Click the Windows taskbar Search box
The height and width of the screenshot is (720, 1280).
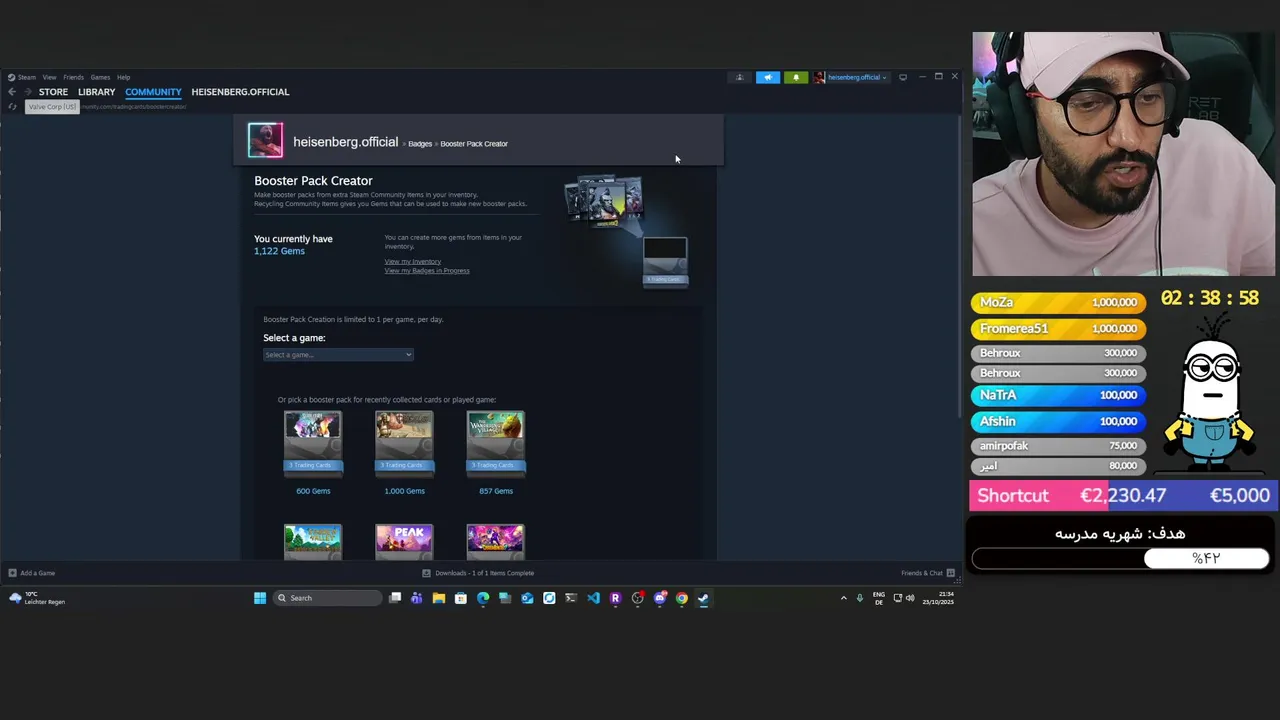tap(329, 598)
